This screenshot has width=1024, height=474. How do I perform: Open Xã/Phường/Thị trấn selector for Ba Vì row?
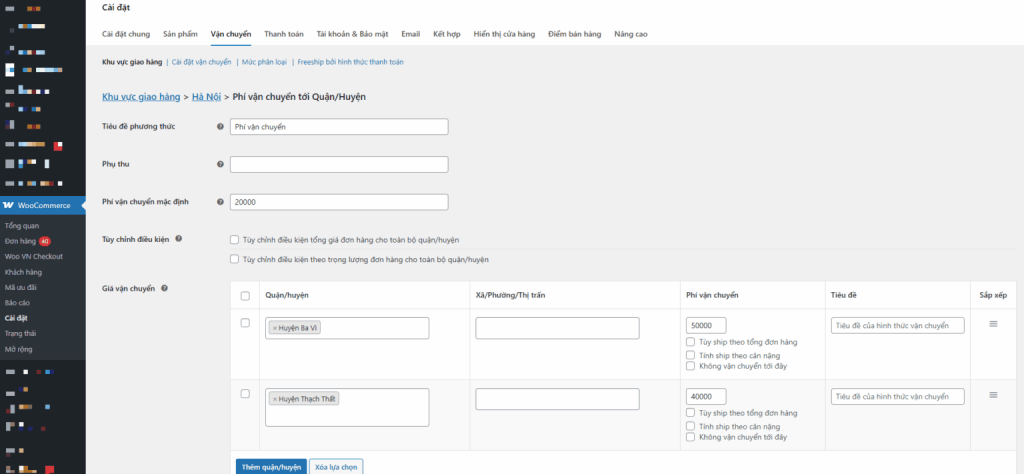[x=557, y=328]
